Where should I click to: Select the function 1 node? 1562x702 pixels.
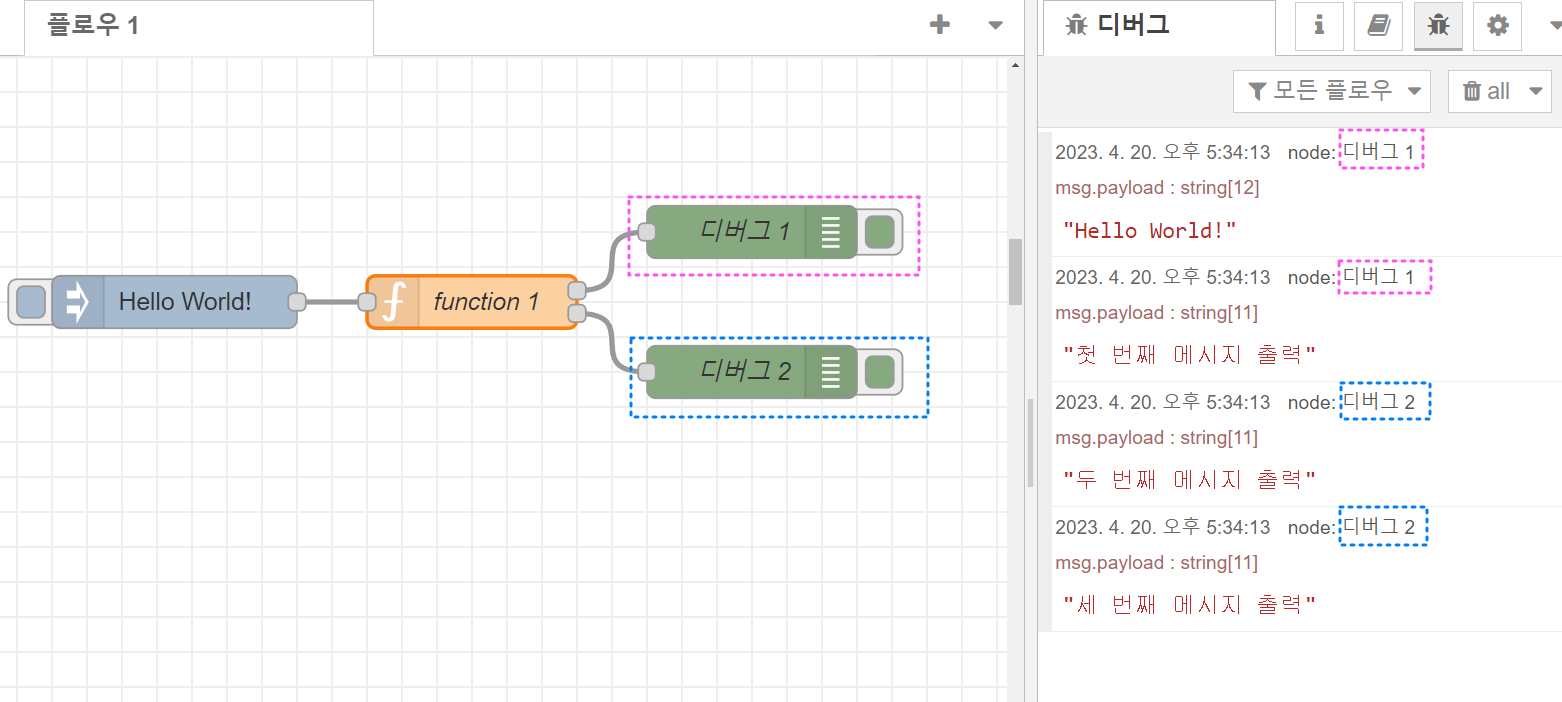472,302
